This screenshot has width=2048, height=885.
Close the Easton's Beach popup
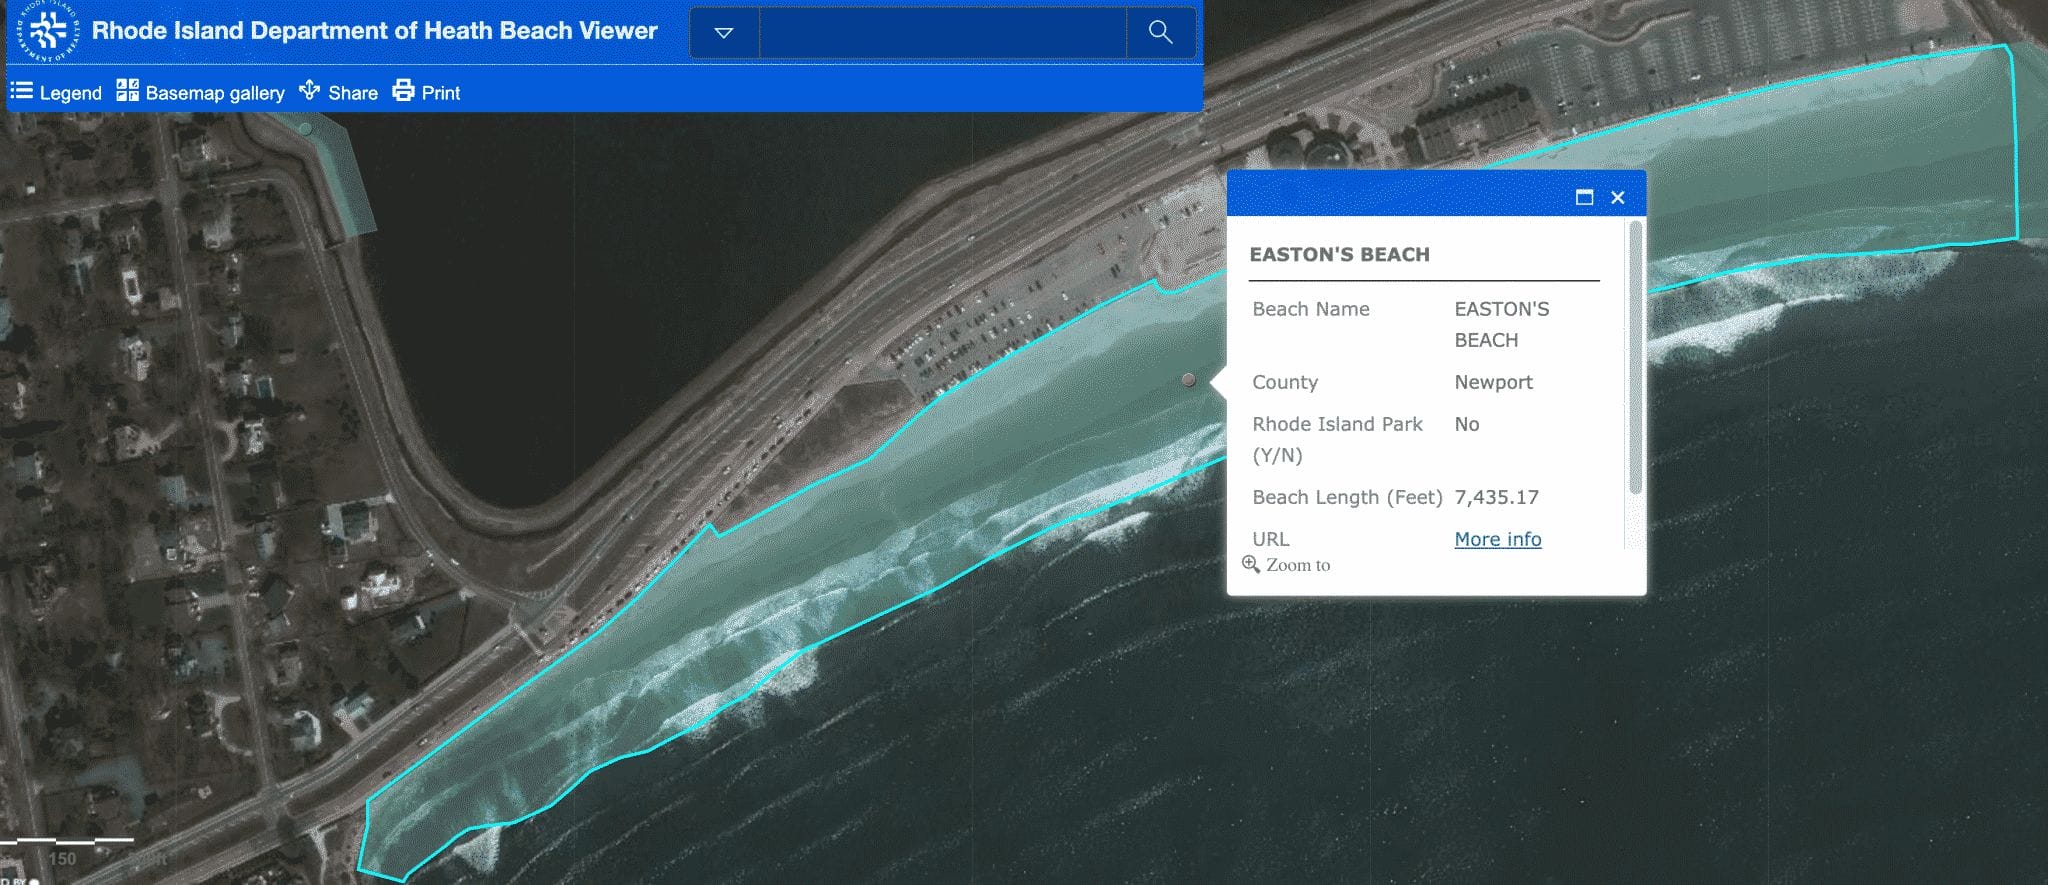tap(1617, 197)
